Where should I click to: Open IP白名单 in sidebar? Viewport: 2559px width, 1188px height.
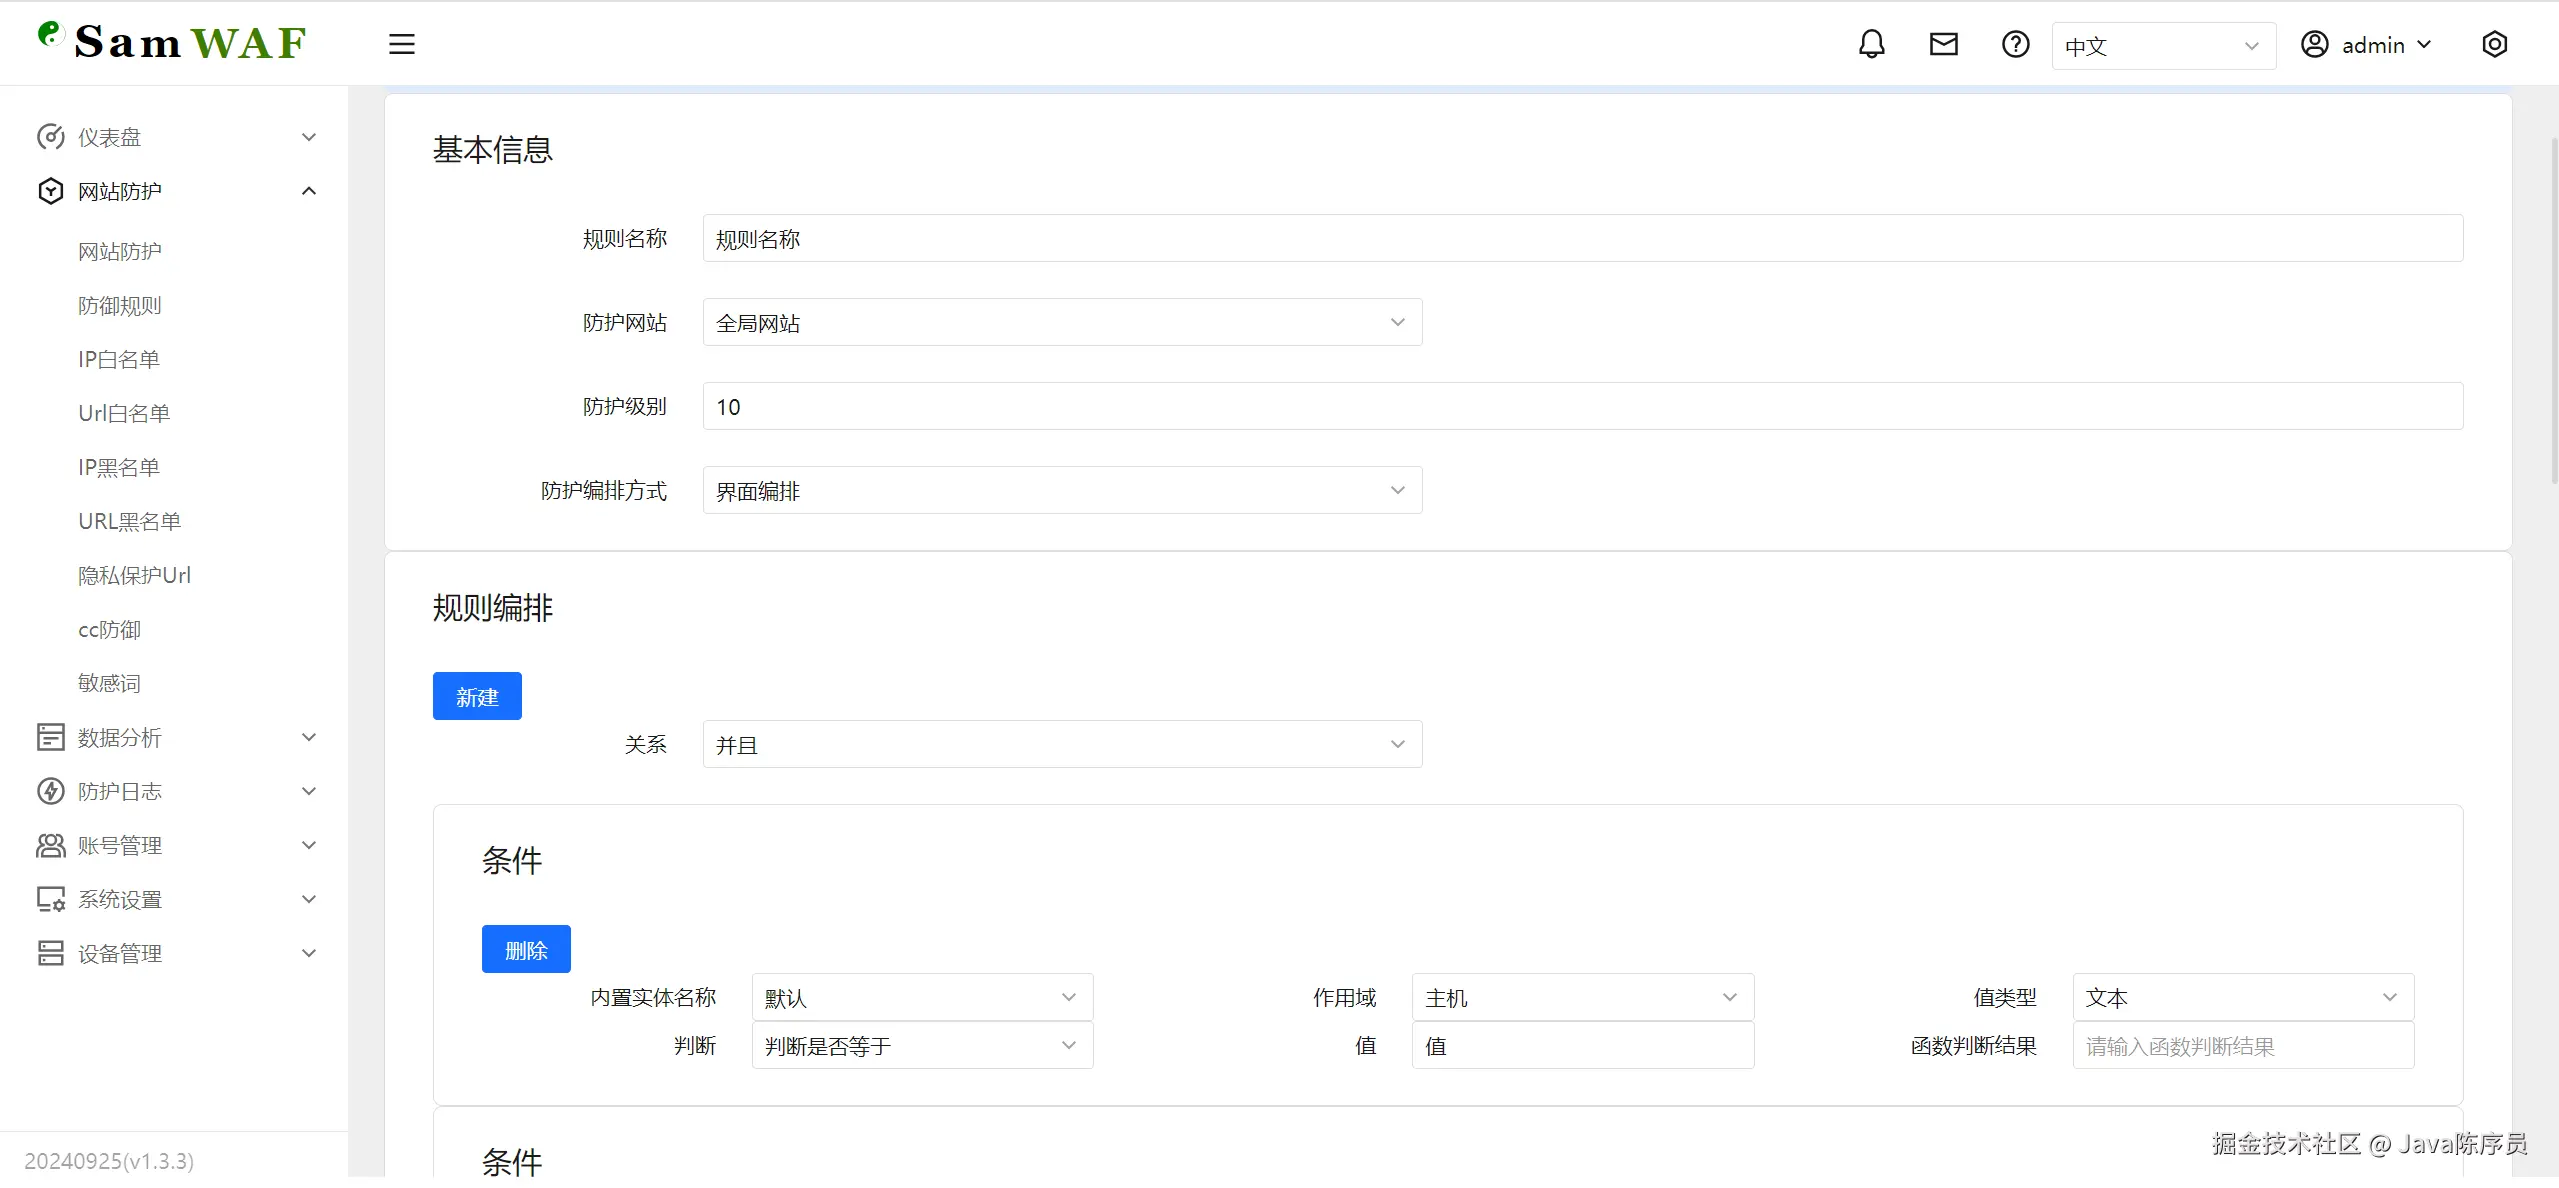point(119,359)
